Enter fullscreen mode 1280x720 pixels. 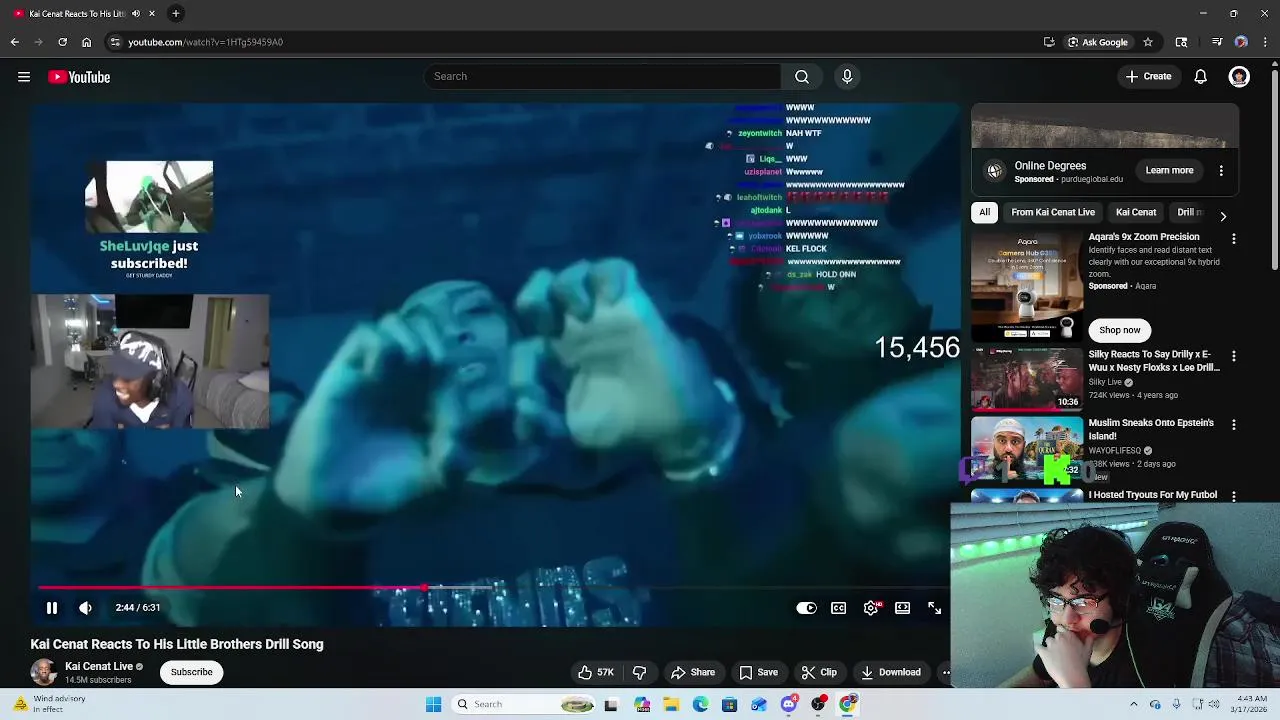(x=934, y=608)
